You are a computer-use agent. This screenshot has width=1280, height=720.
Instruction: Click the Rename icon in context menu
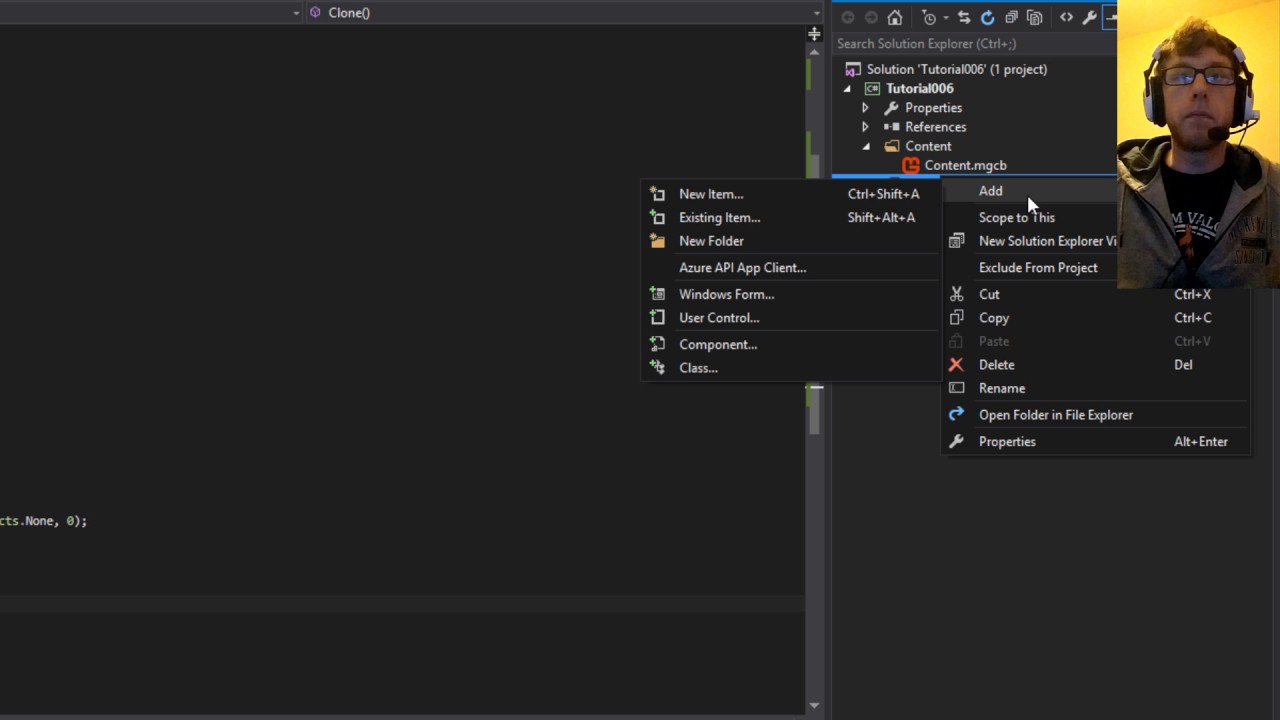[x=956, y=388]
